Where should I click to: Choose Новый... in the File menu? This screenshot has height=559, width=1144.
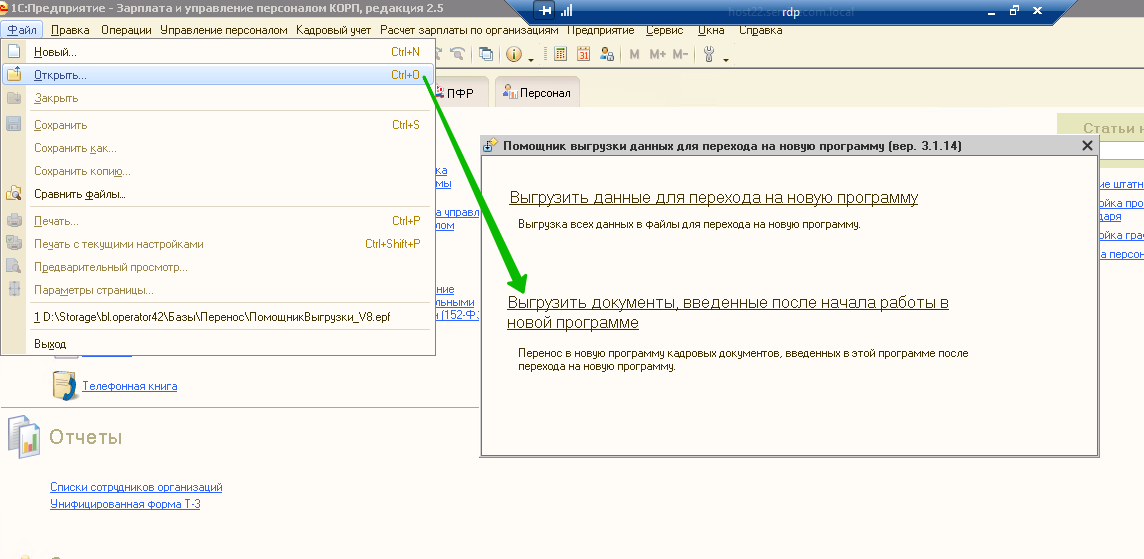point(218,52)
